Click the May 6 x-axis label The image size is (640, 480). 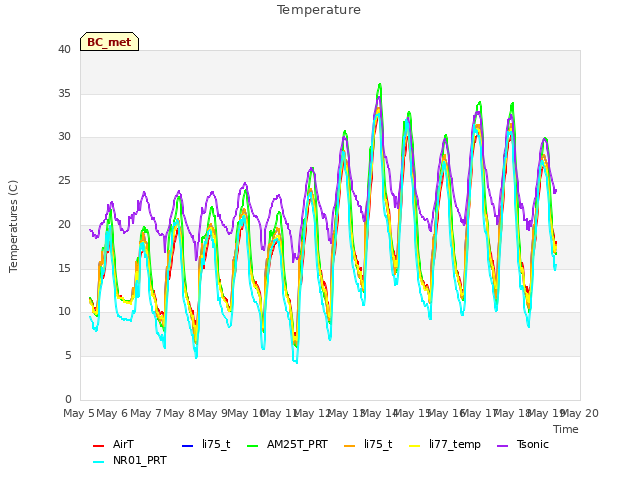(x=112, y=413)
